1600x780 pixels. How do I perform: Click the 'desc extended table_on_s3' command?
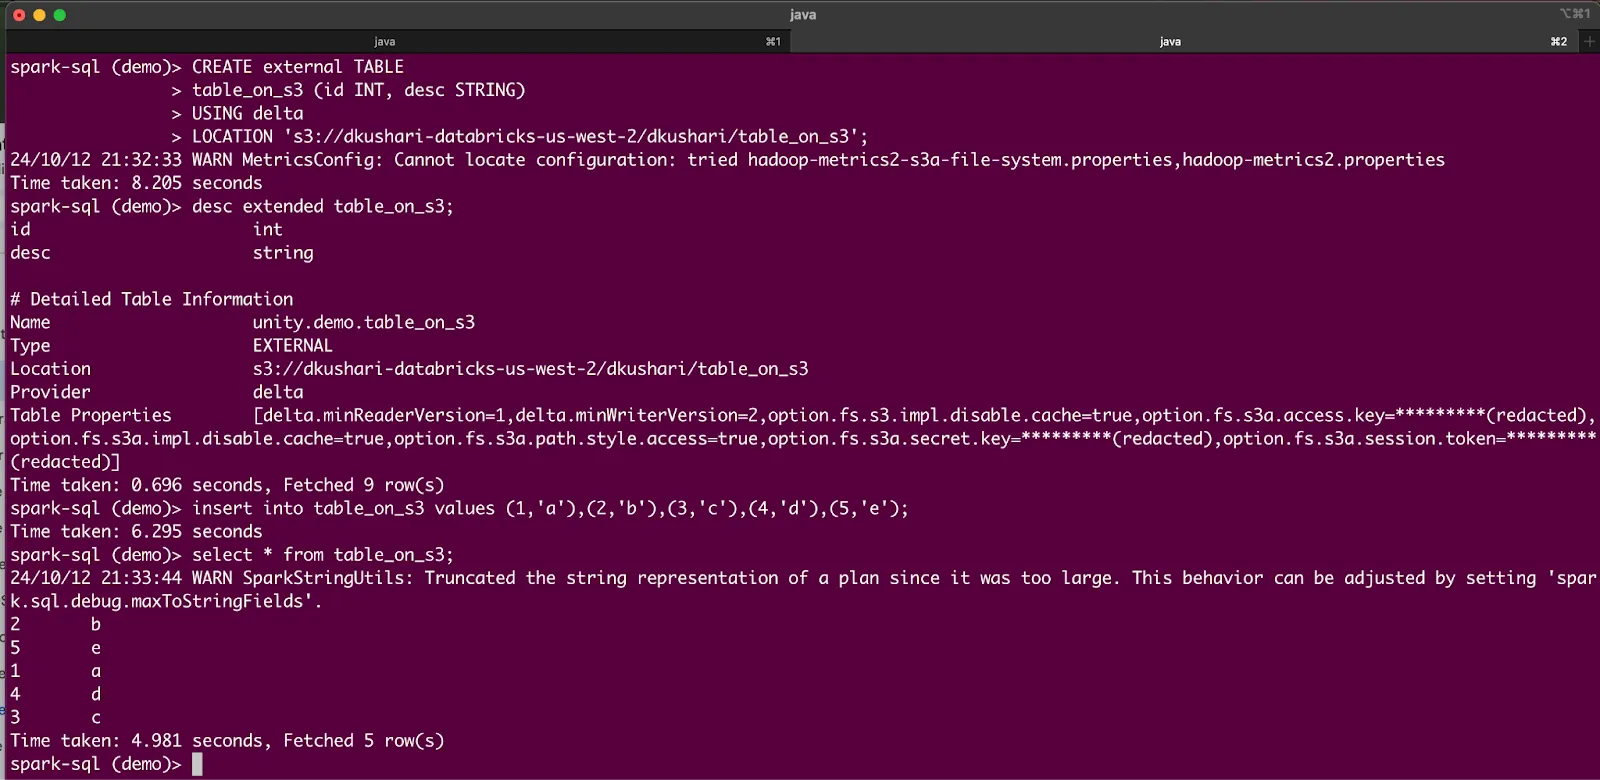click(x=322, y=207)
